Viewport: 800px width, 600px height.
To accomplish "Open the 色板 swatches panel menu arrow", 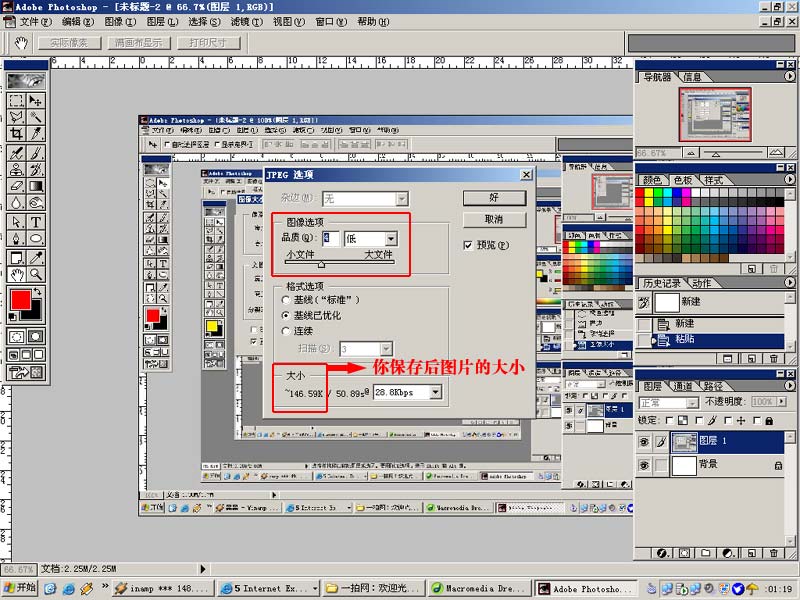I will [x=790, y=179].
